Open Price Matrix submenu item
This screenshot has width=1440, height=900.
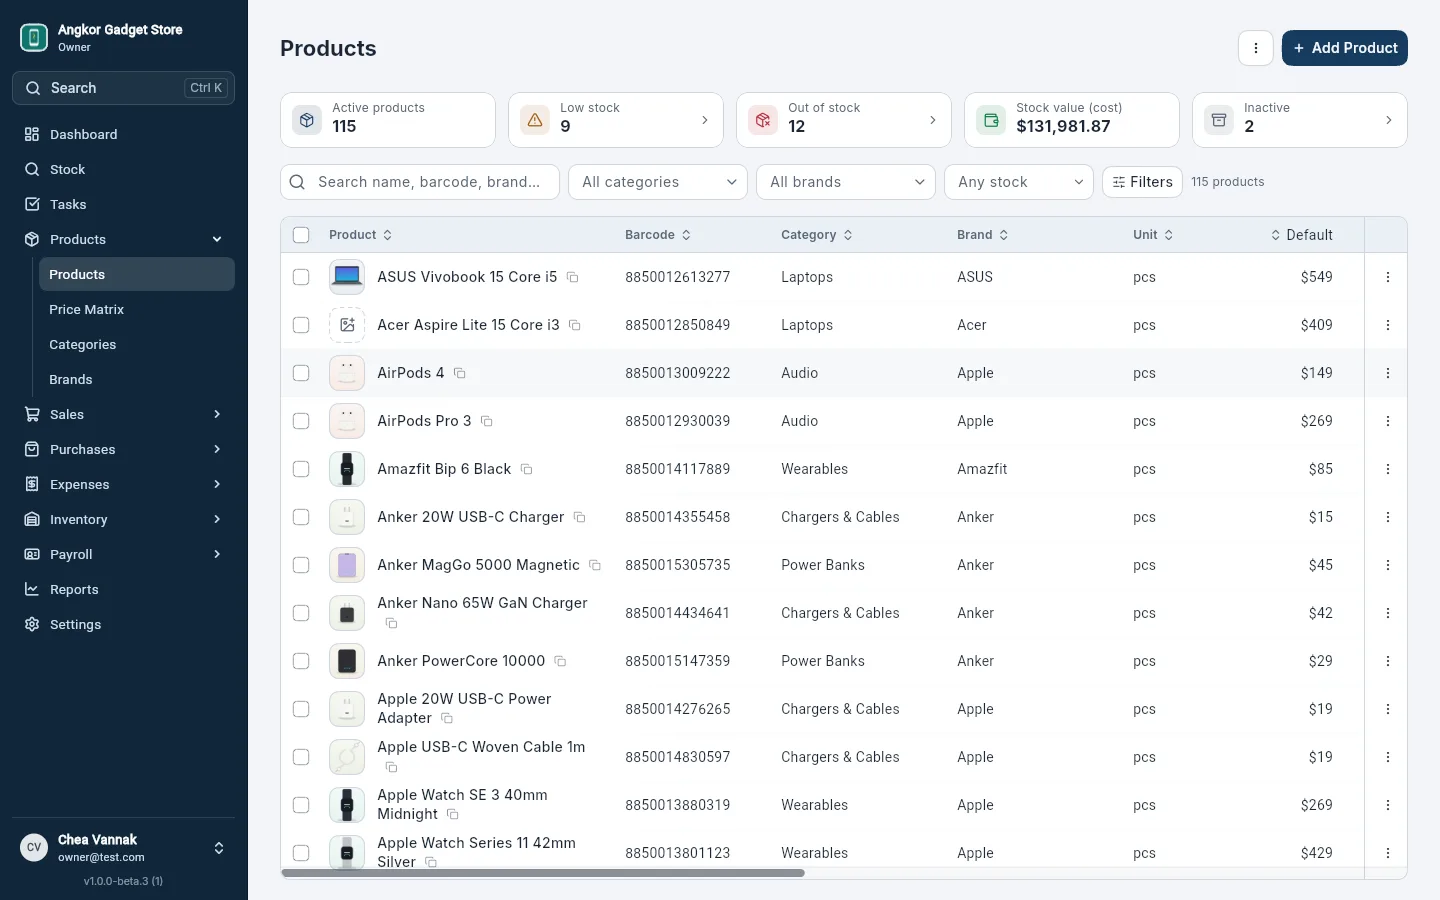(x=137, y=309)
